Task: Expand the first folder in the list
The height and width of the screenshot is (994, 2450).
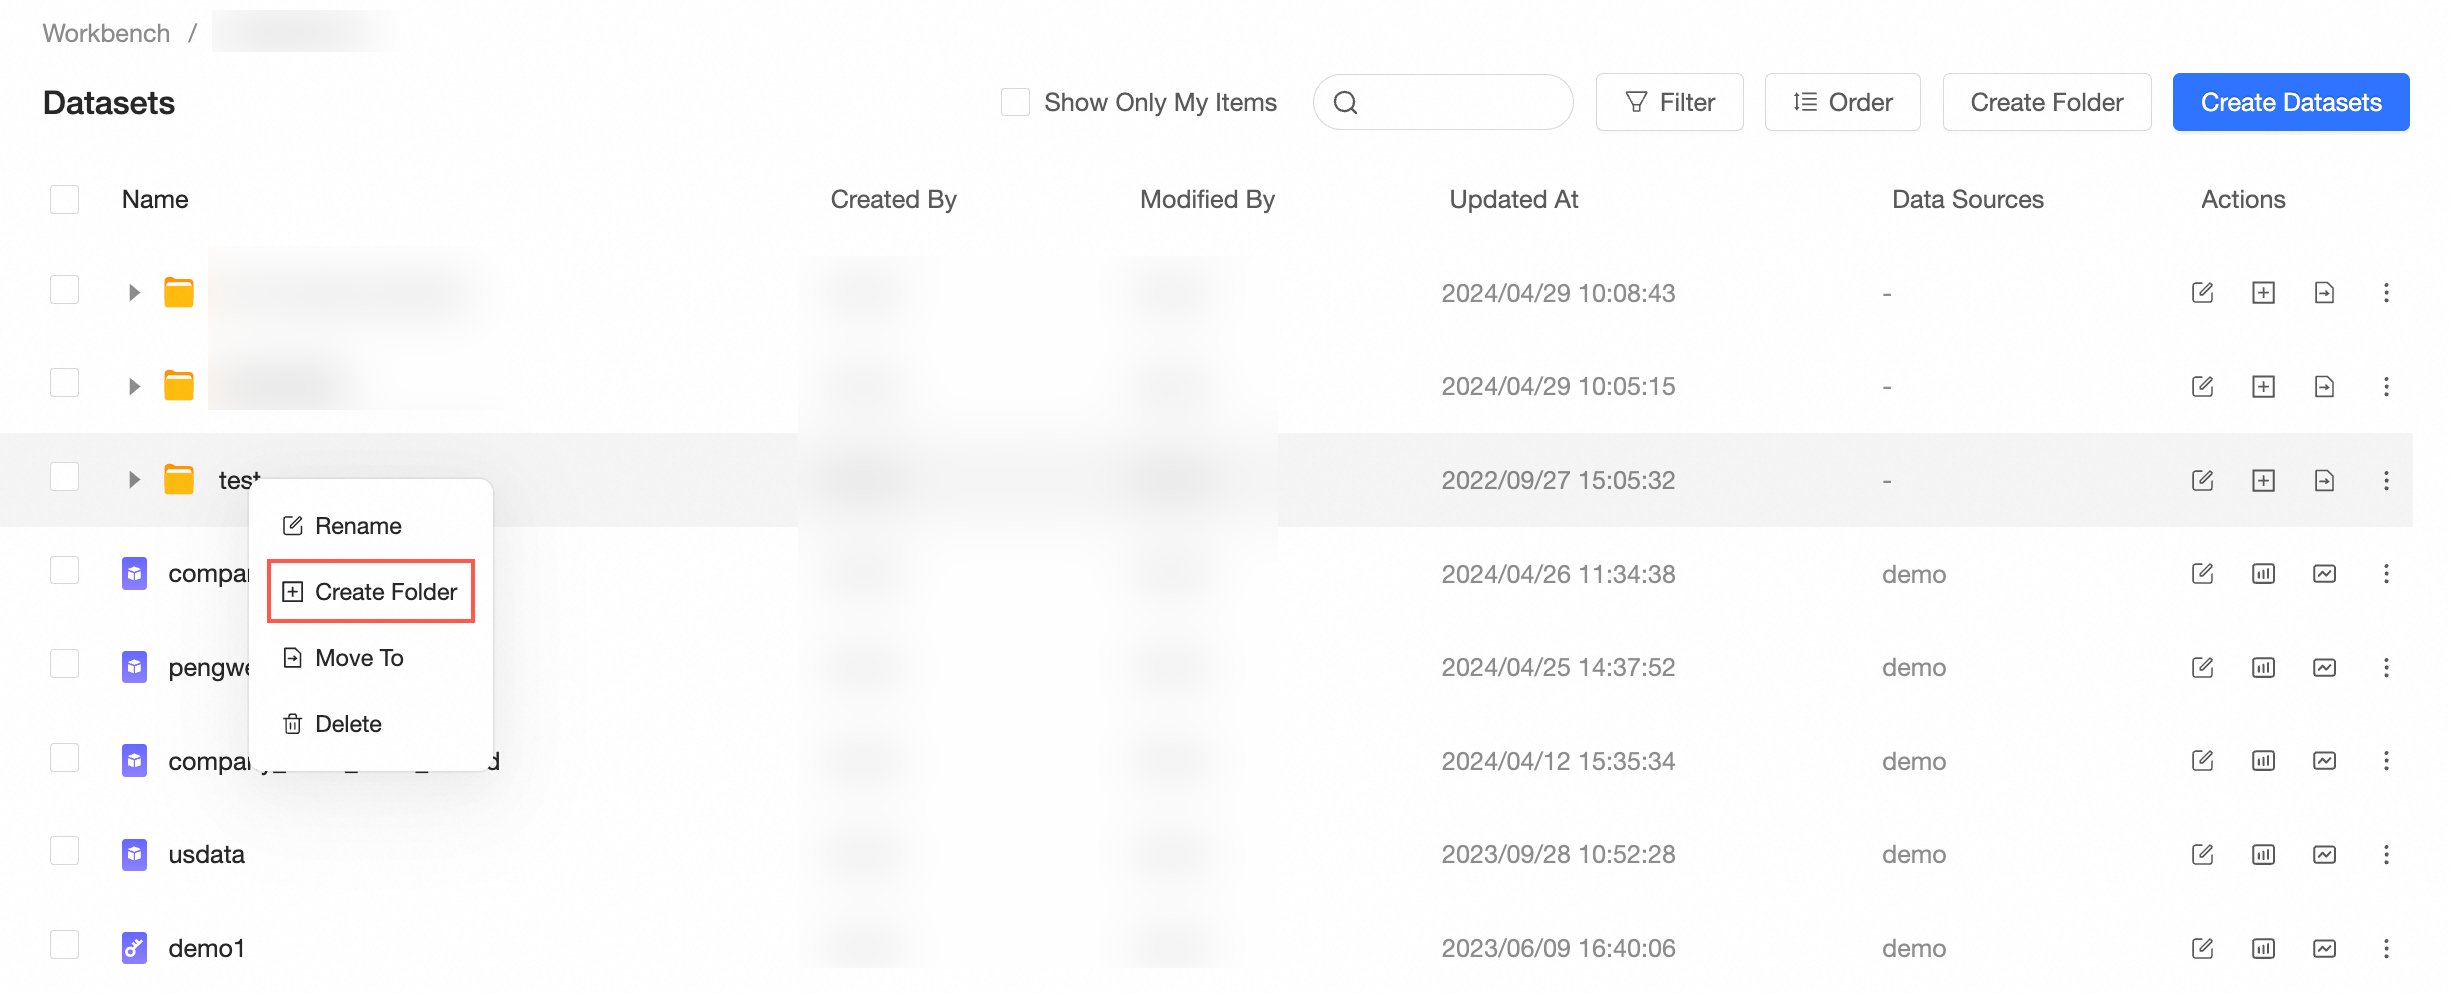Action: pos(134,293)
